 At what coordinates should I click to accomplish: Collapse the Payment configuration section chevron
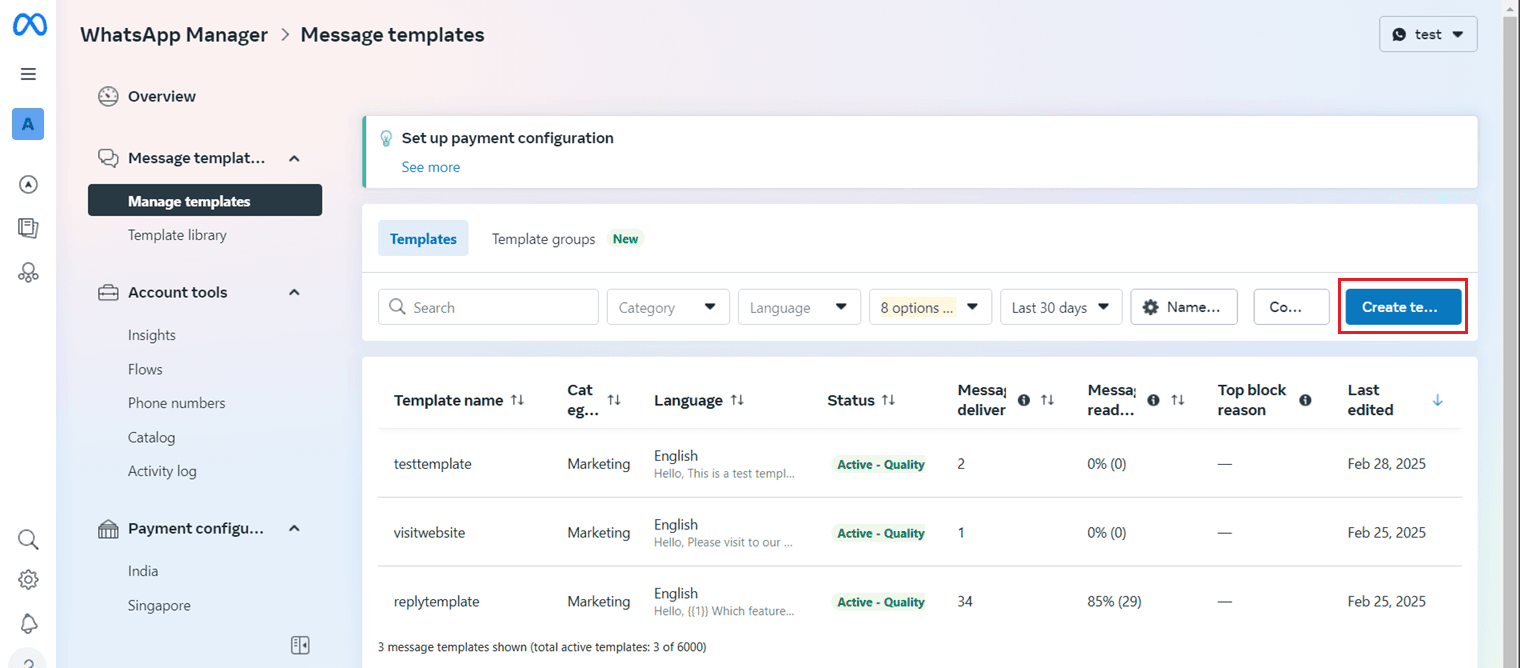[x=294, y=528]
